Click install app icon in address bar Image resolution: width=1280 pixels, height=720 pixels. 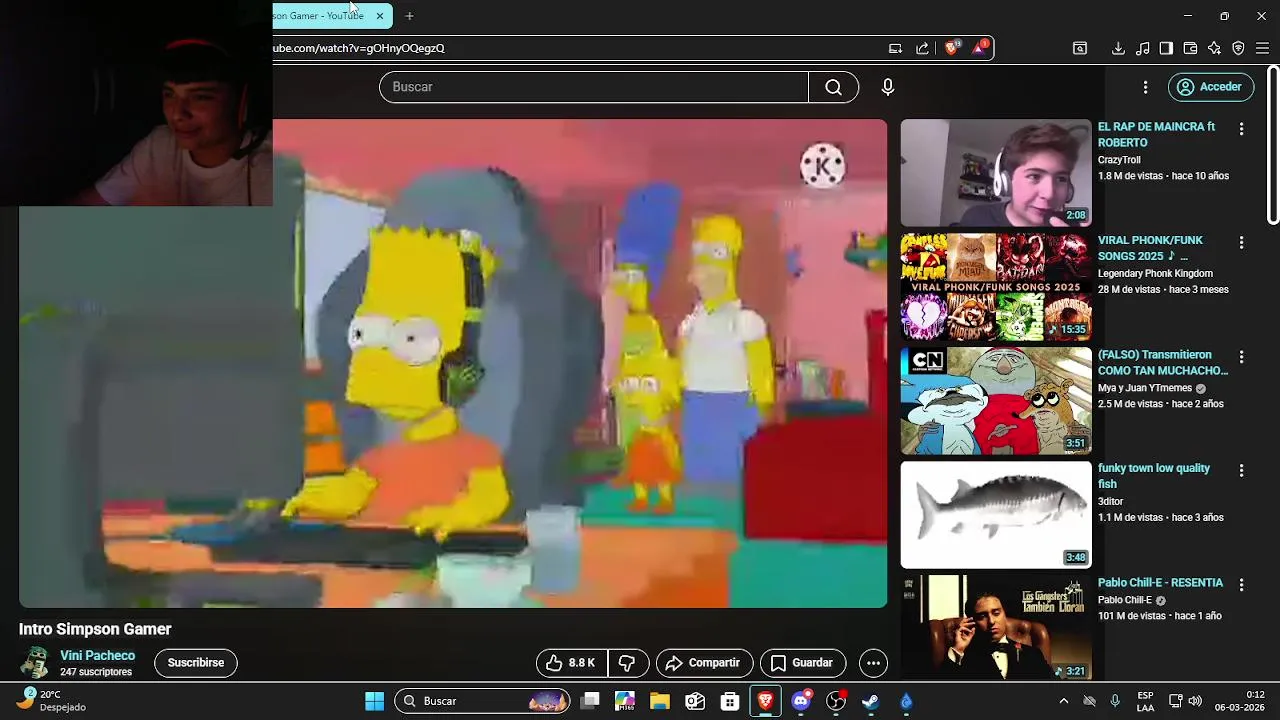[895, 48]
